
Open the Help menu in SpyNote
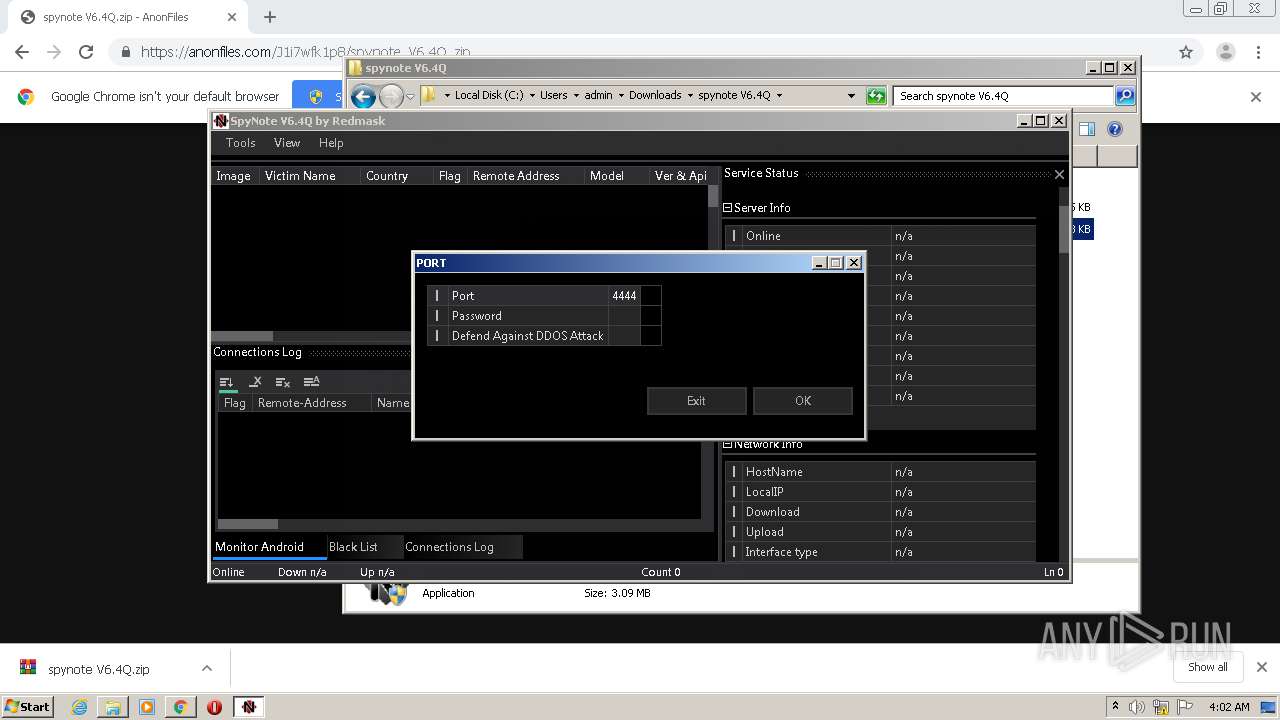click(x=331, y=143)
